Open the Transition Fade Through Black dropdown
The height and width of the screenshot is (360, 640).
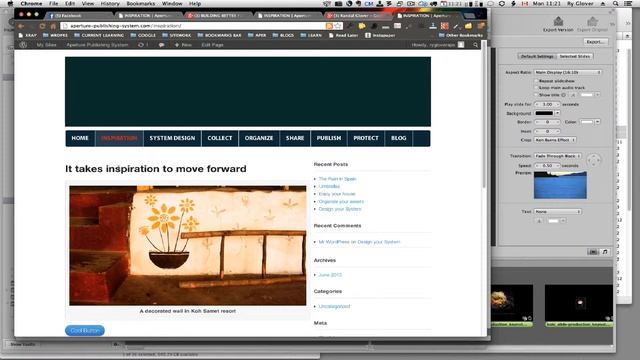pos(558,156)
